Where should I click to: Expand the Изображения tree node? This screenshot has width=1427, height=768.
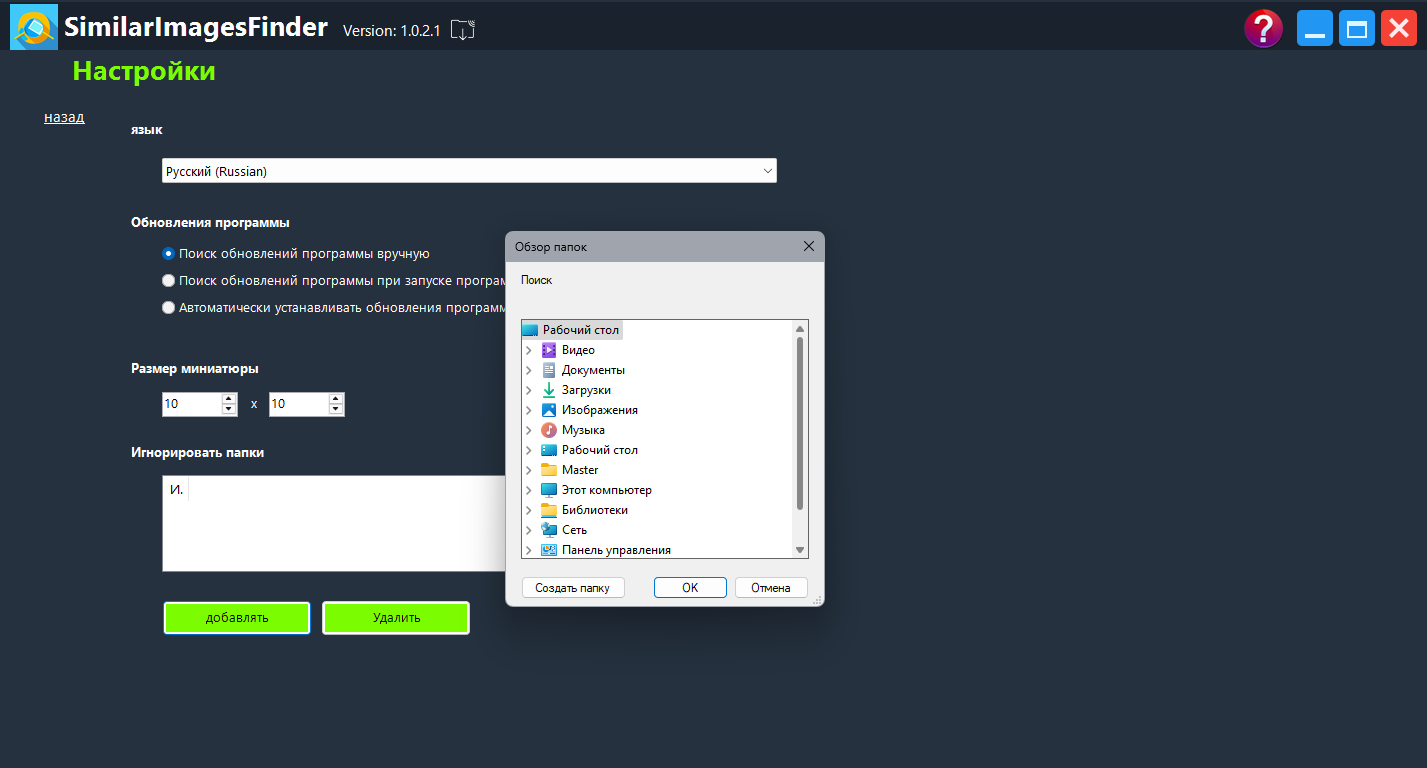pyautogui.click(x=528, y=410)
